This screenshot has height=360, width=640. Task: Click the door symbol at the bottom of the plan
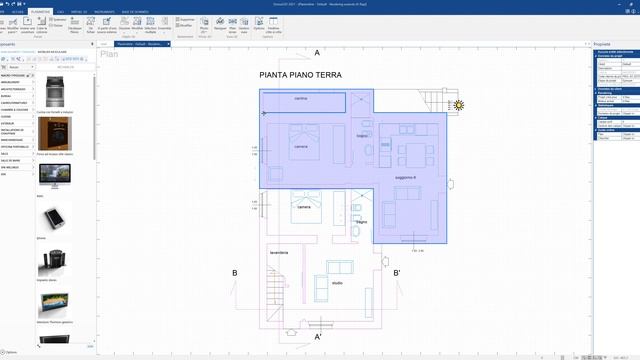coord(291,332)
